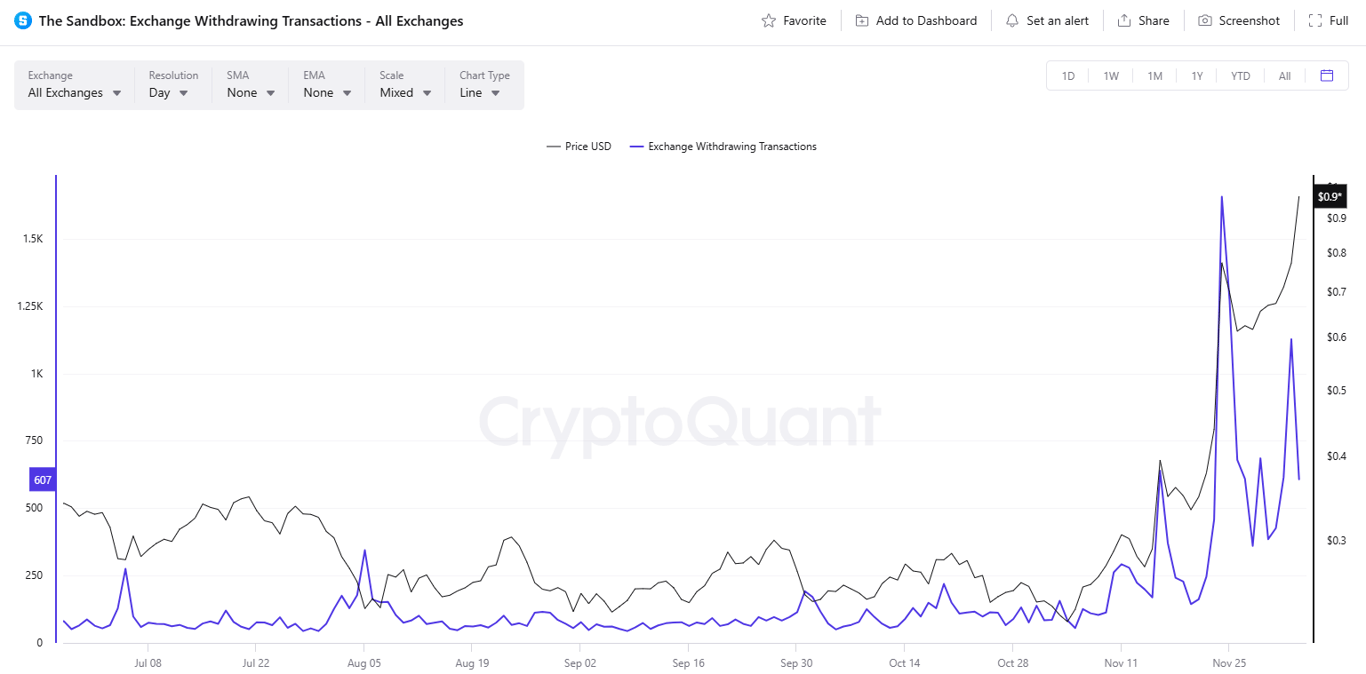Viewport: 1366px width, 674px height.
Task: Open the SMA dropdown
Action: pyautogui.click(x=248, y=92)
